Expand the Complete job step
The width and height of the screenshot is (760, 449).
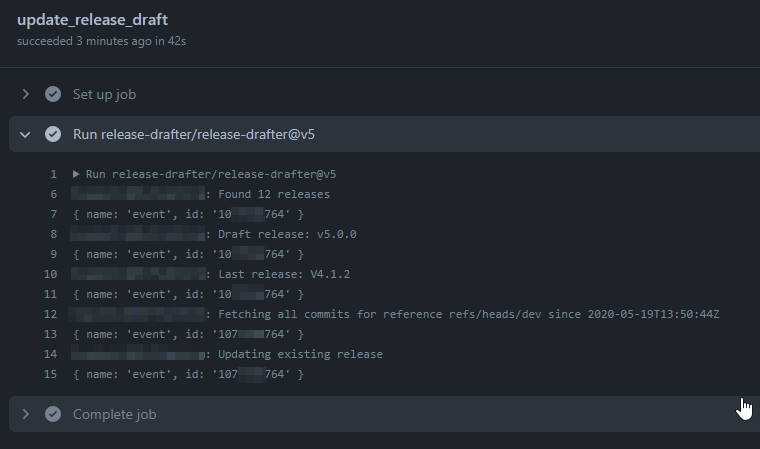point(26,414)
